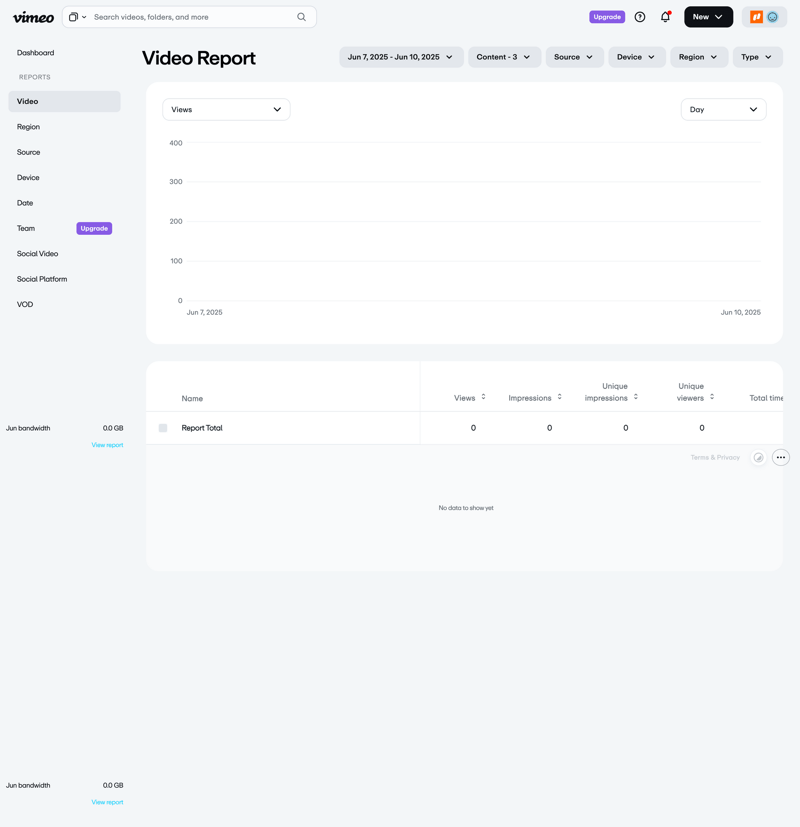Open the Social Video section

pos(37,253)
